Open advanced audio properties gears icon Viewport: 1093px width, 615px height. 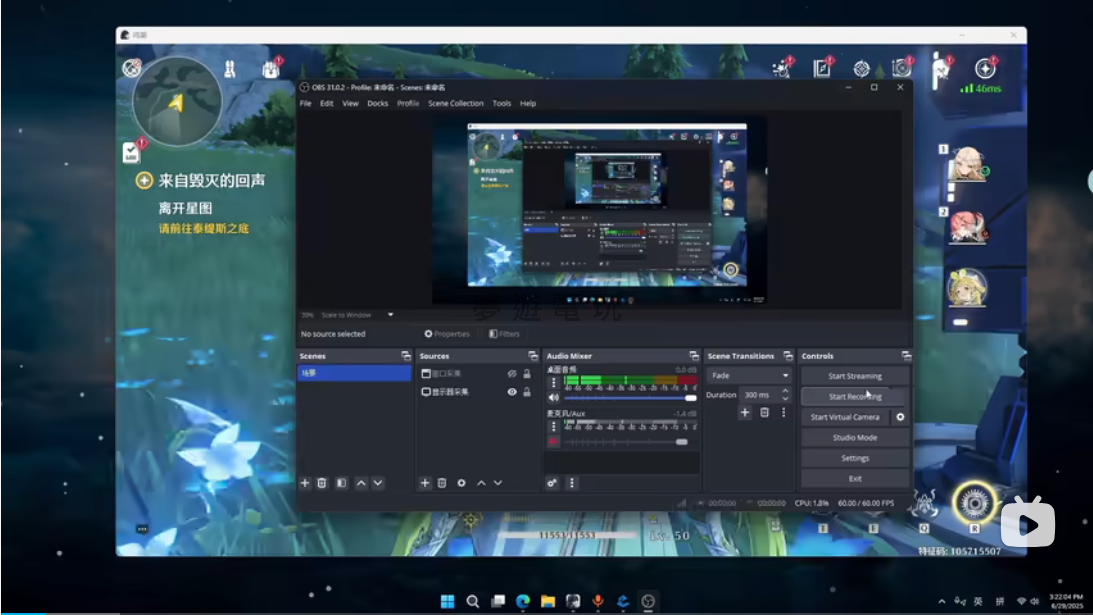pyautogui.click(x=552, y=483)
